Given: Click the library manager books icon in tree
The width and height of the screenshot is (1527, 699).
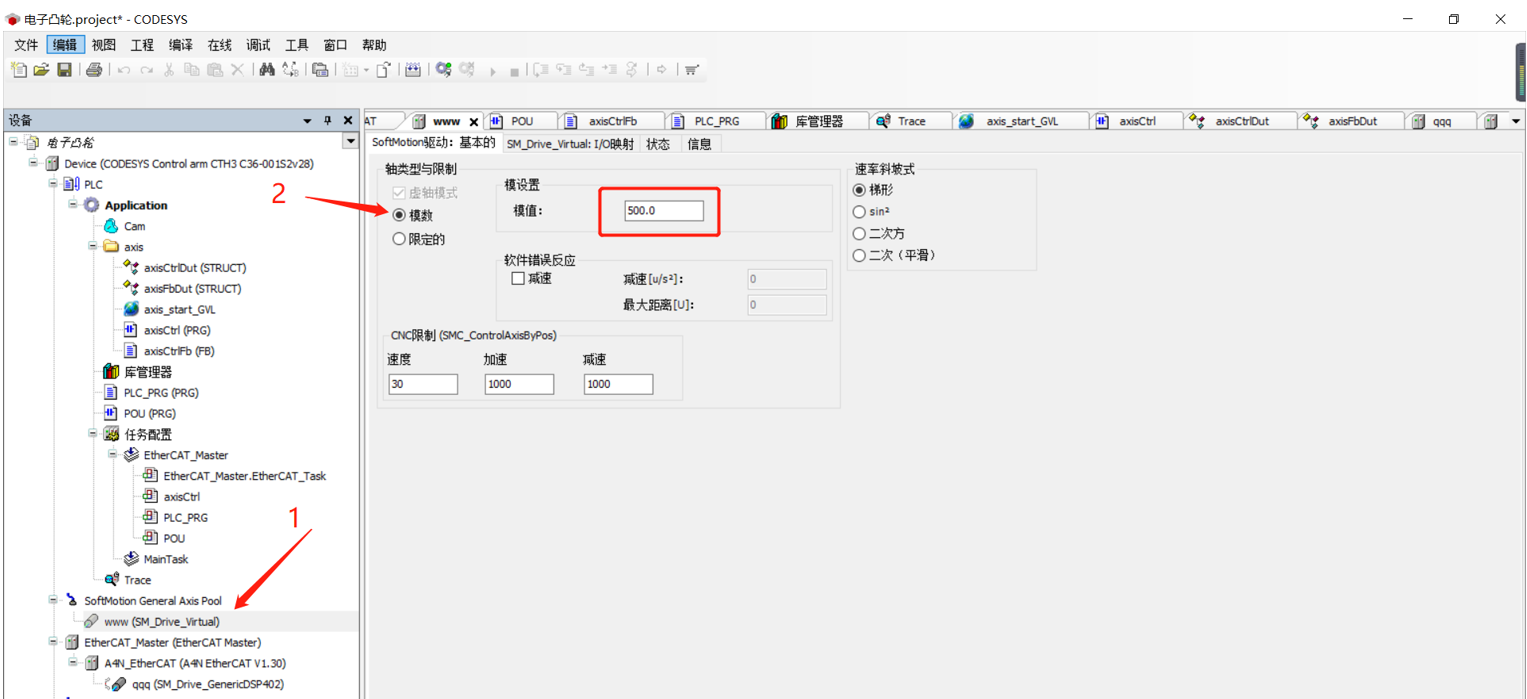Looking at the screenshot, I should tap(111, 372).
